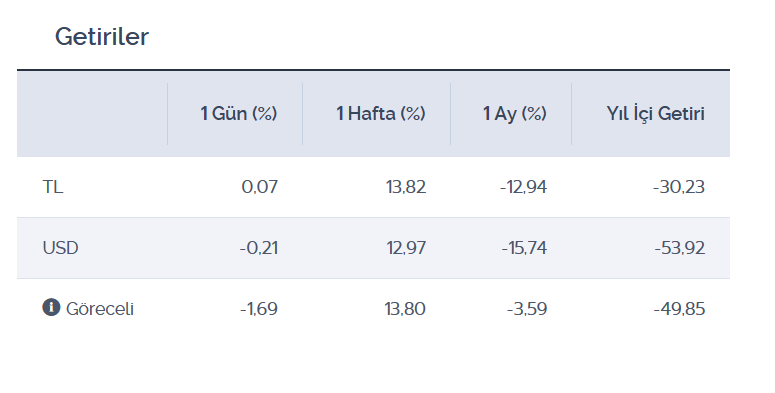Click the Göreceli row label
Screen dimensions: 775x393
100,309
